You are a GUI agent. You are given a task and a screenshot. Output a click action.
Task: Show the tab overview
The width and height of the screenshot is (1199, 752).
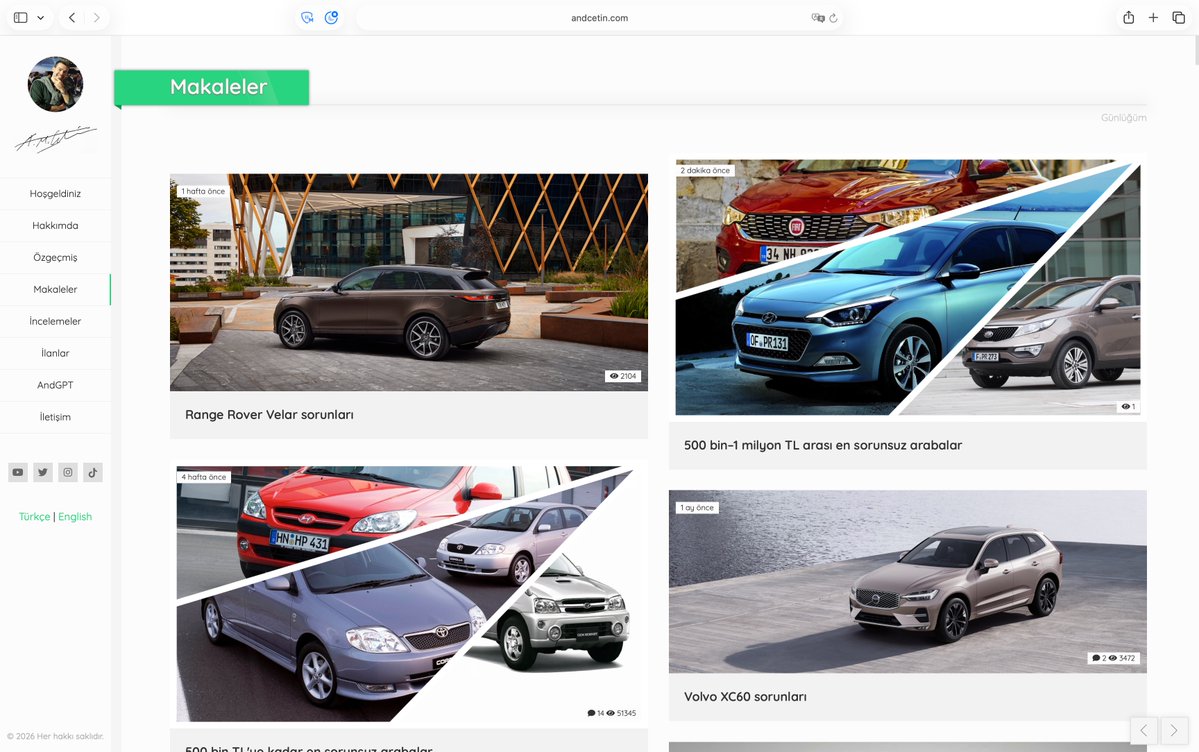[1178, 18]
